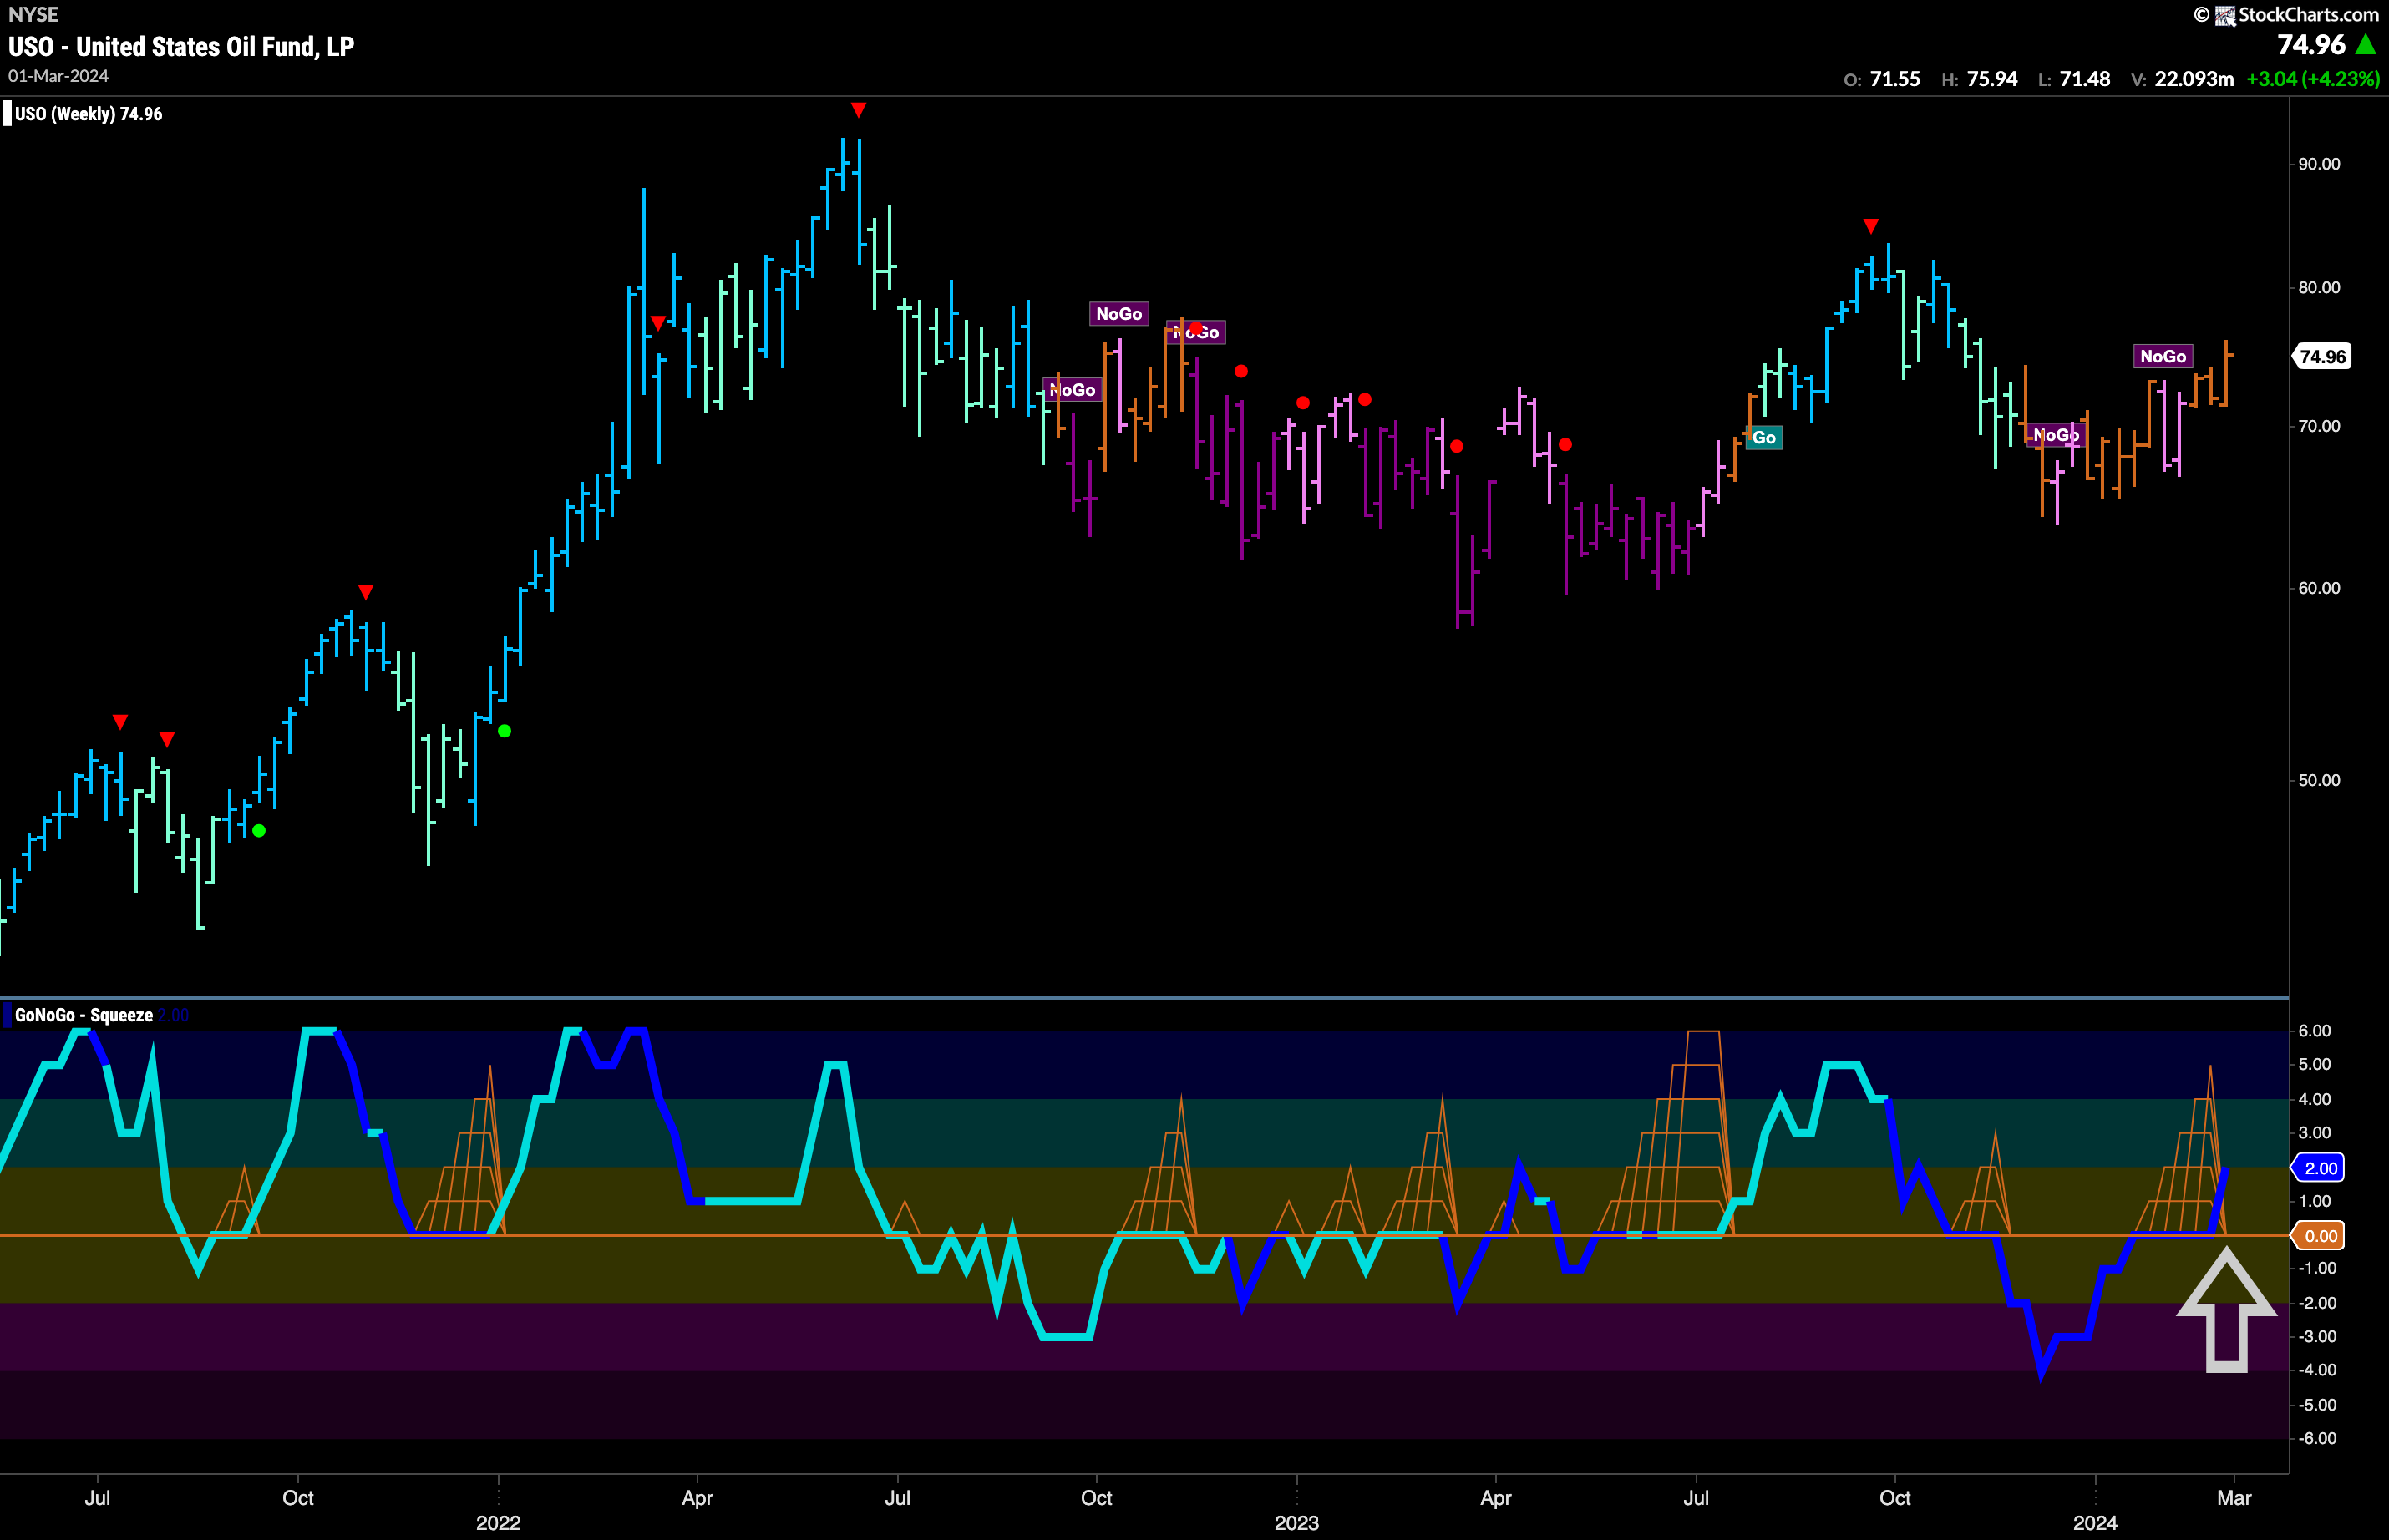Click the 01-Mar-2024 date
This screenshot has height=1540, width=2389.
(x=58, y=76)
